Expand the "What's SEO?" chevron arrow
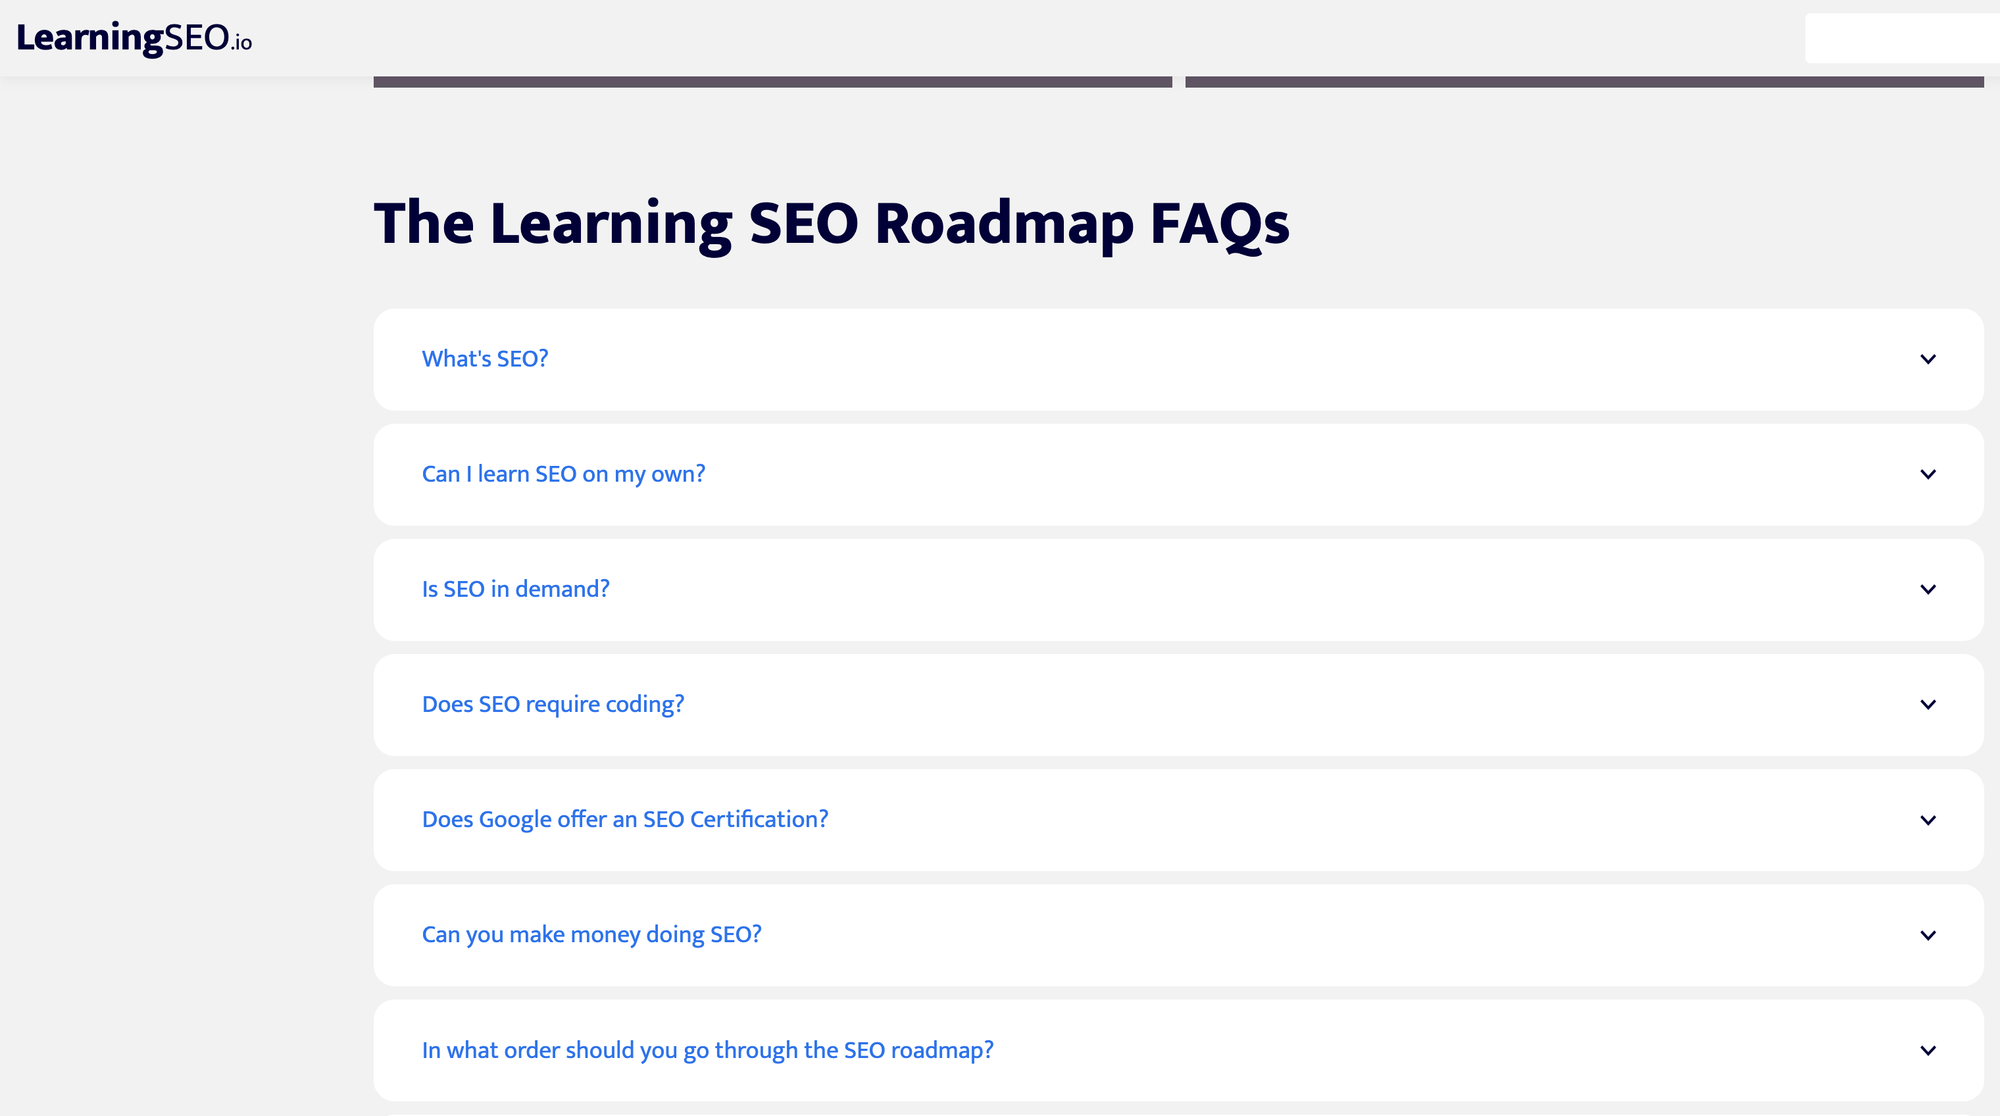 1928,359
